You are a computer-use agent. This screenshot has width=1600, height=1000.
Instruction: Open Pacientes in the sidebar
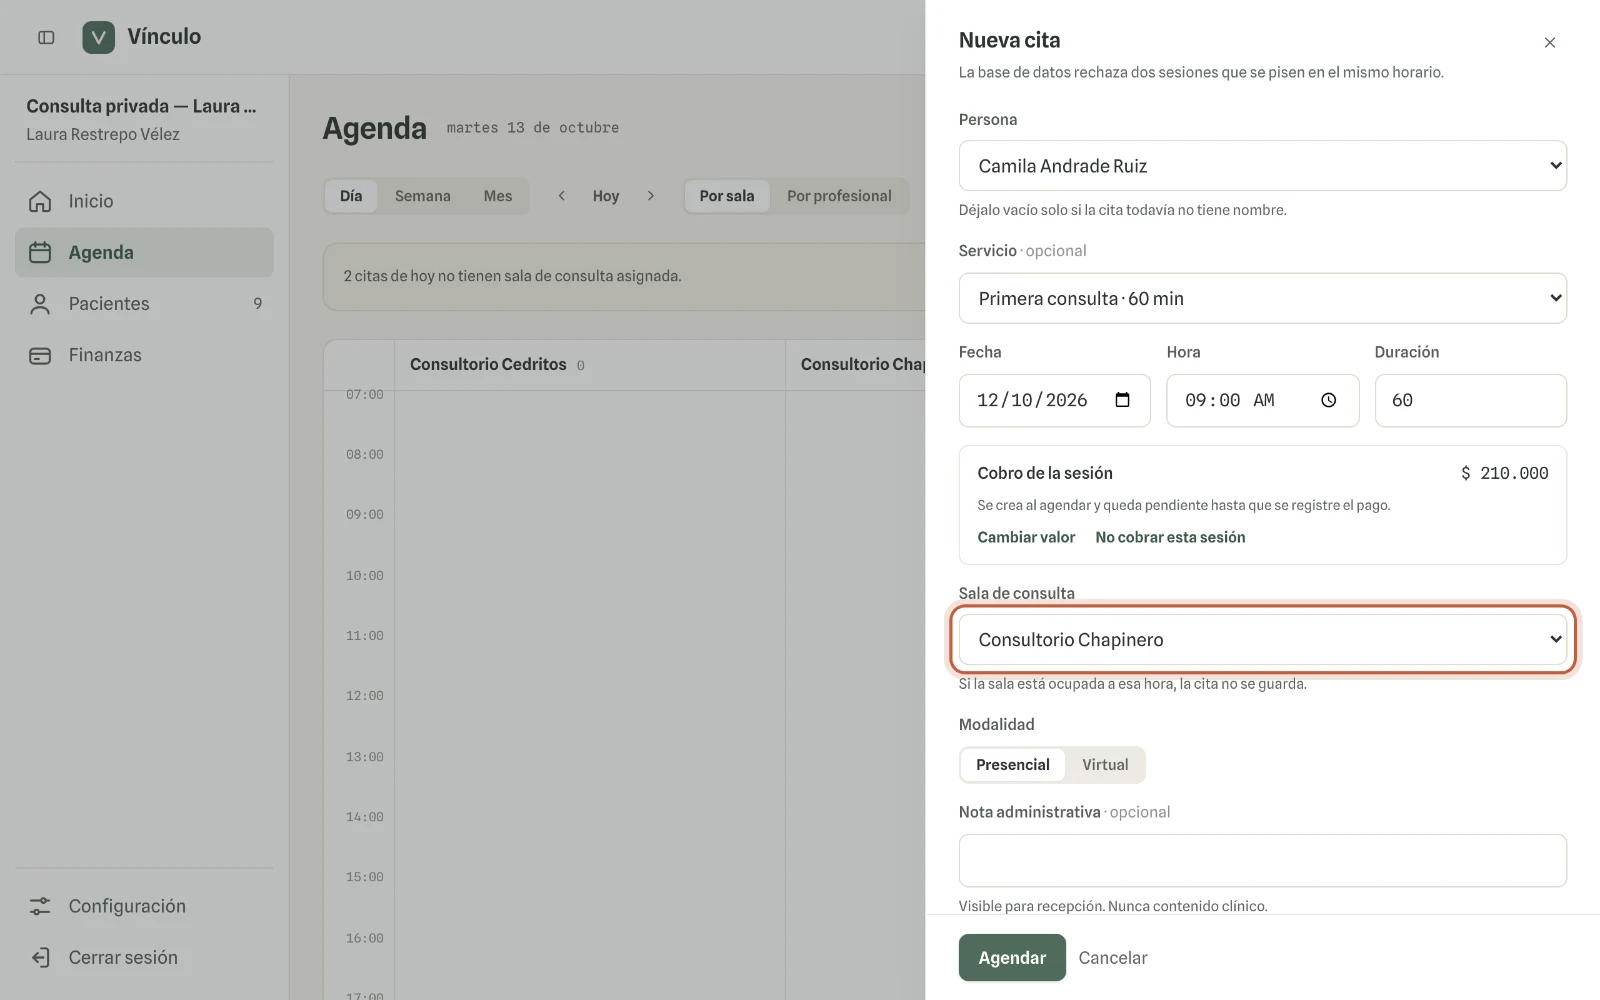[144, 304]
